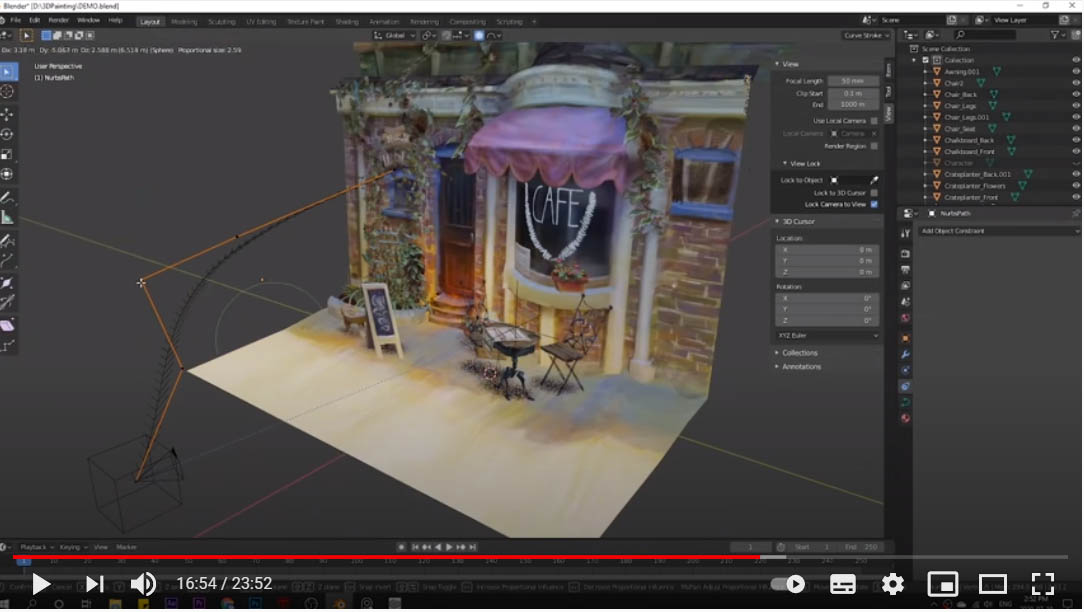
Task: Switch to the Layout workspace tab
Action: pos(149,21)
